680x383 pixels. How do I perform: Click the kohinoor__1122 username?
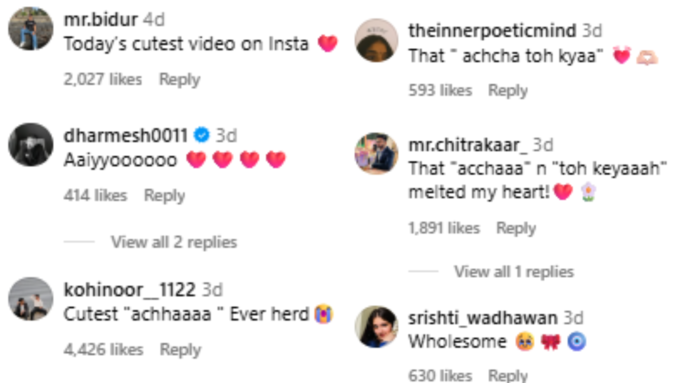(130, 290)
